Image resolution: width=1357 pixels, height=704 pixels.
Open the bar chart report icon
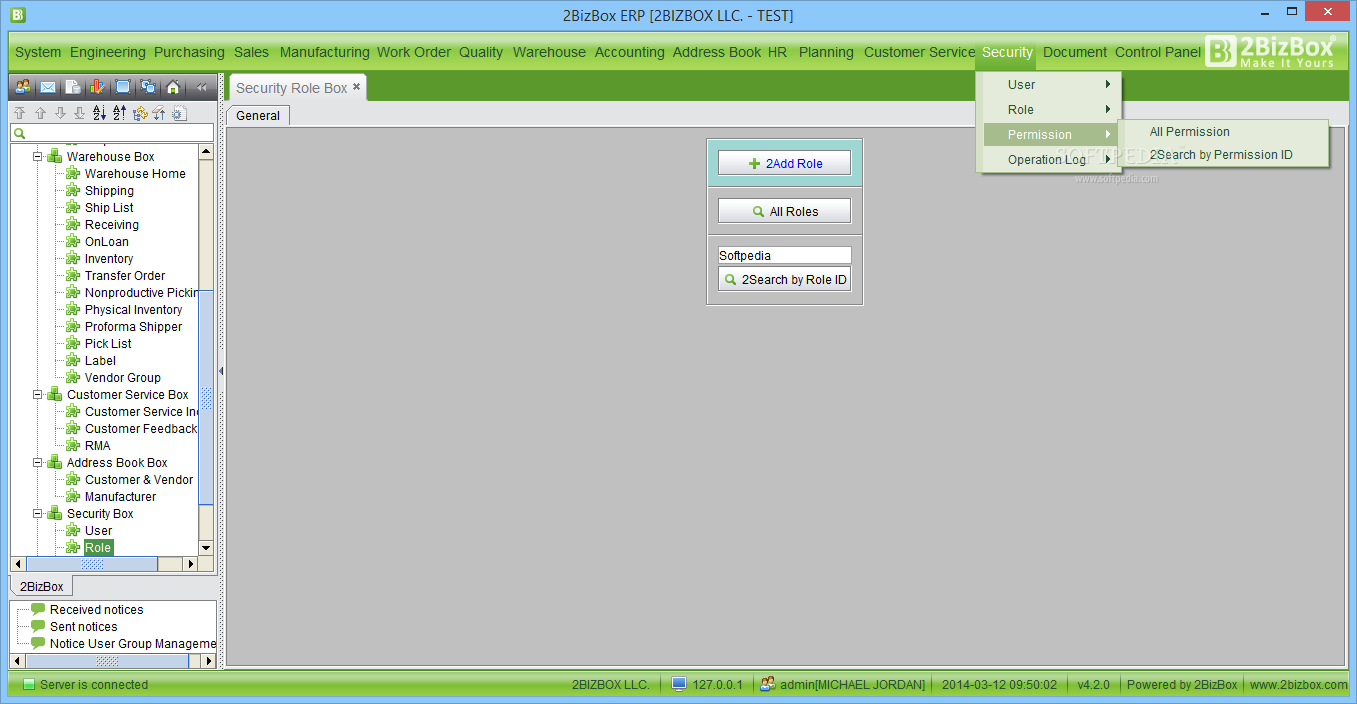(97, 87)
